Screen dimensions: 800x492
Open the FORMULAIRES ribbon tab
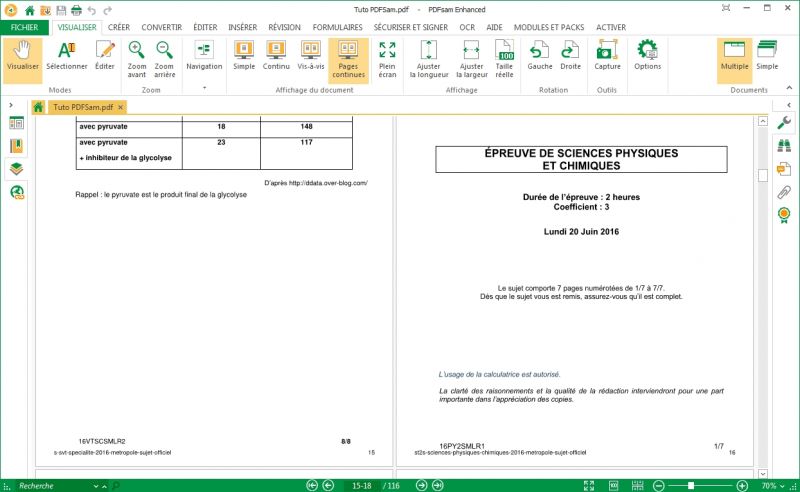click(x=337, y=27)
